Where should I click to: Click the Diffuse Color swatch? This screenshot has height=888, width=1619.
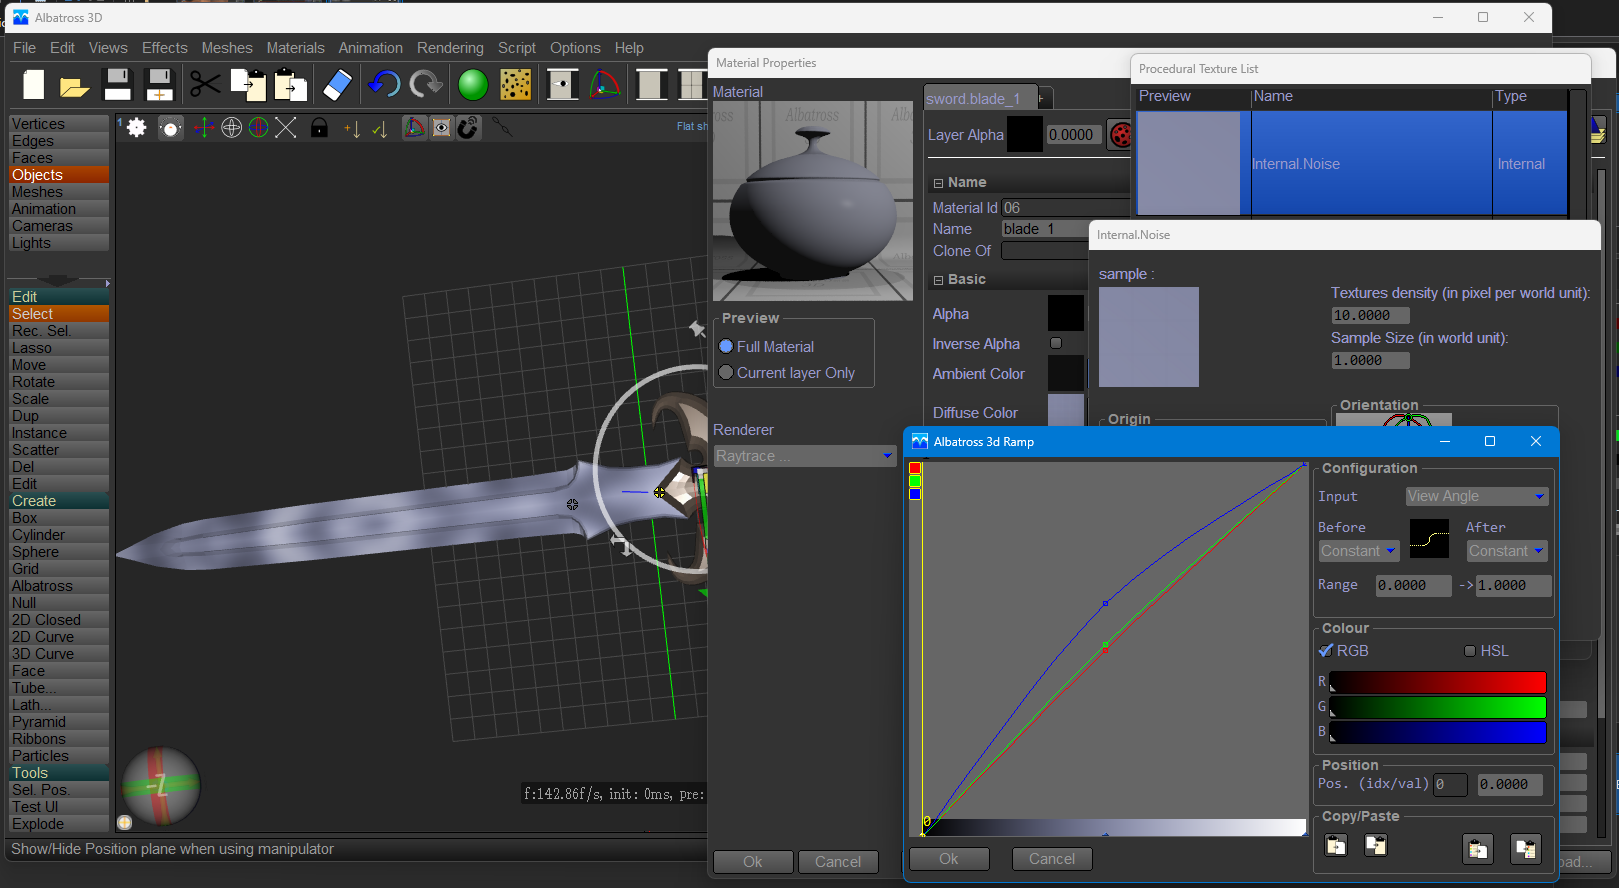click(1066, 411)
